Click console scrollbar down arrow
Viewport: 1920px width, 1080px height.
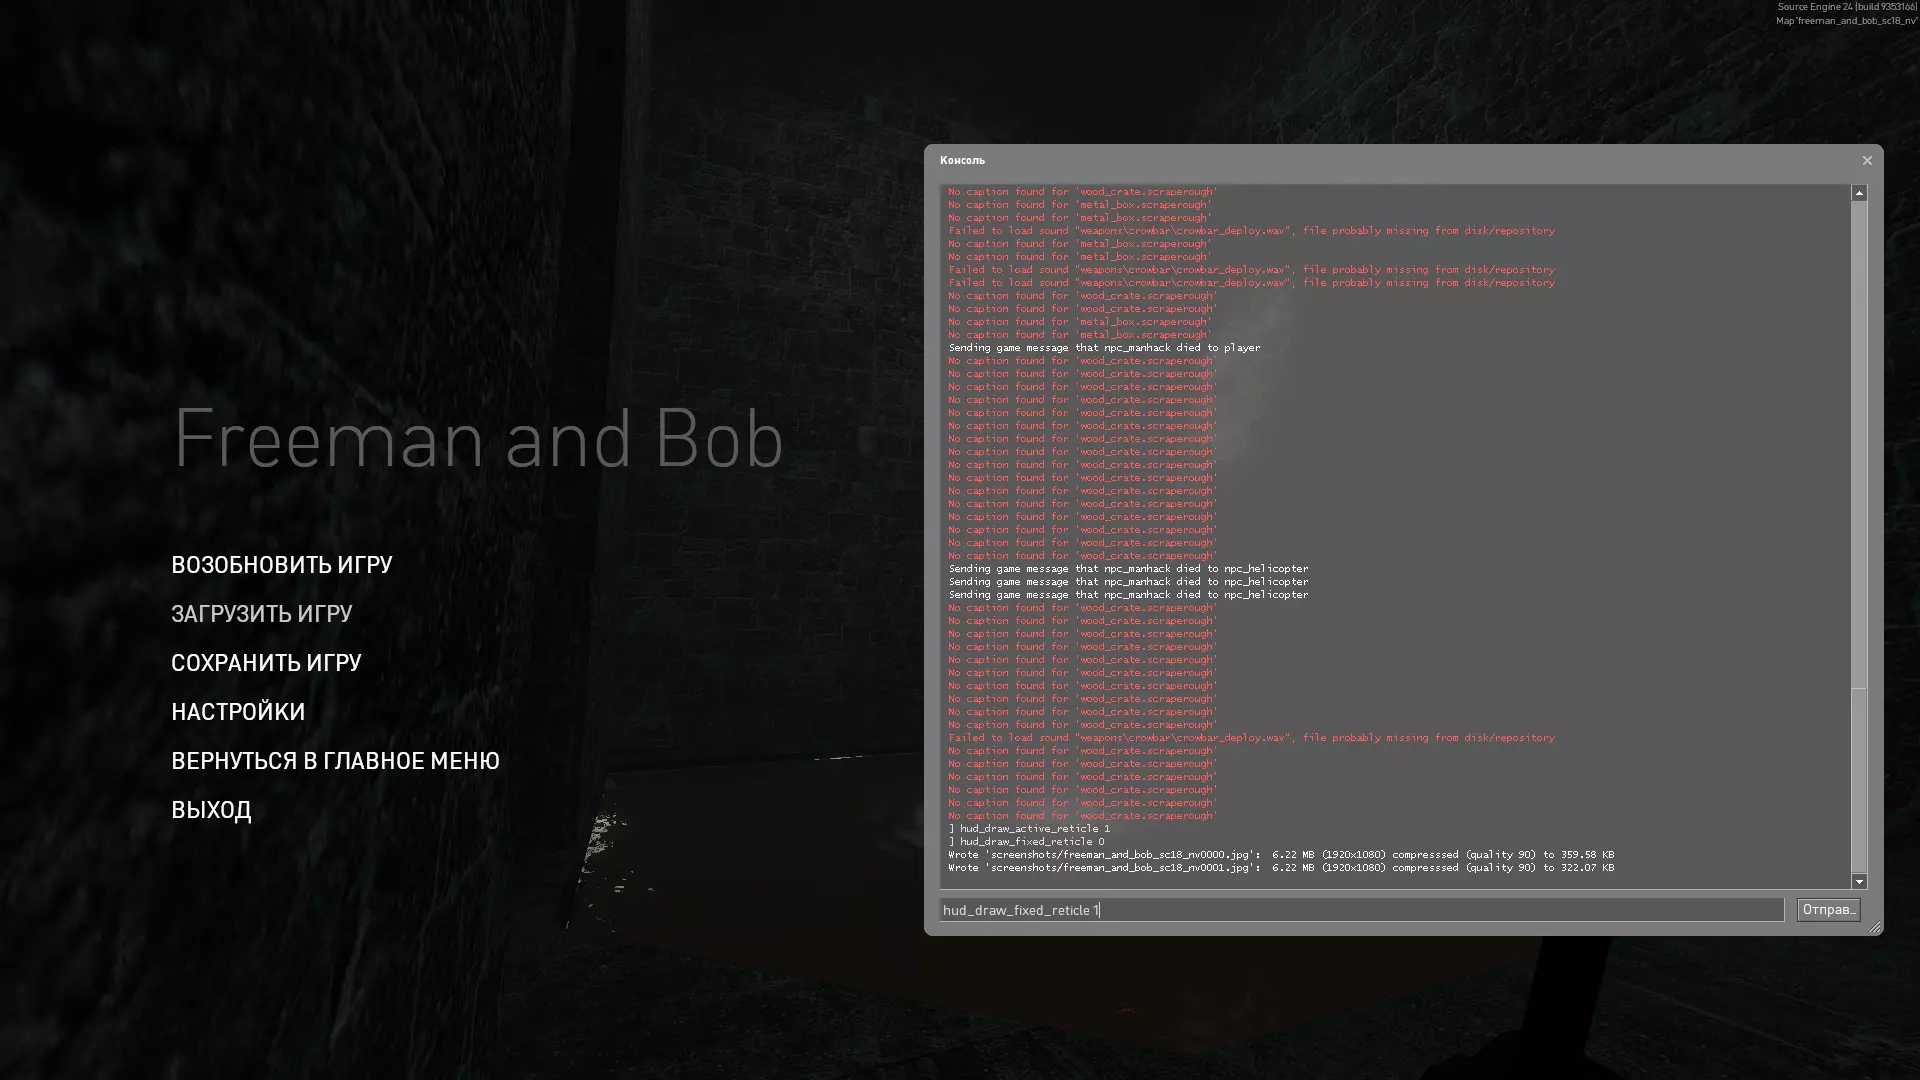pyautogui.click(x=1858, y=882)
